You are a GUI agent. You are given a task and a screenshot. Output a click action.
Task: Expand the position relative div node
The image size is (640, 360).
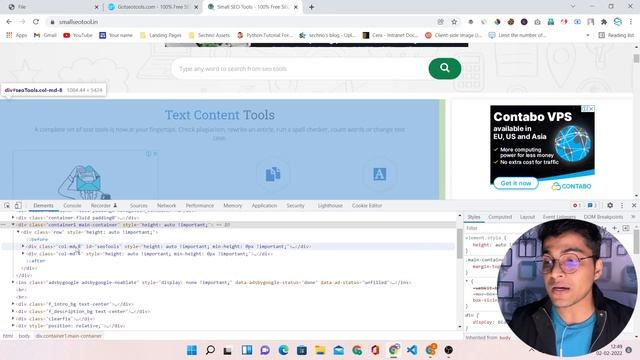13,326
